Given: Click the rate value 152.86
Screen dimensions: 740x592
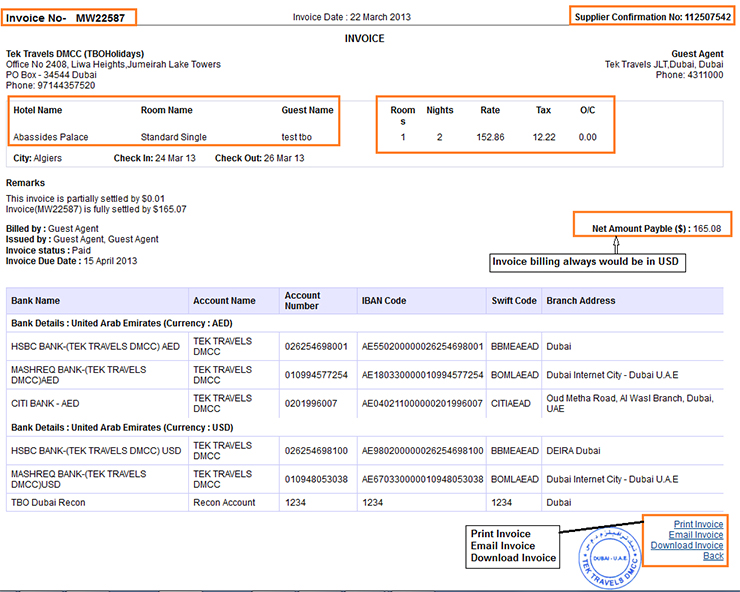Looking at the screenshot, I should point(490,137).
